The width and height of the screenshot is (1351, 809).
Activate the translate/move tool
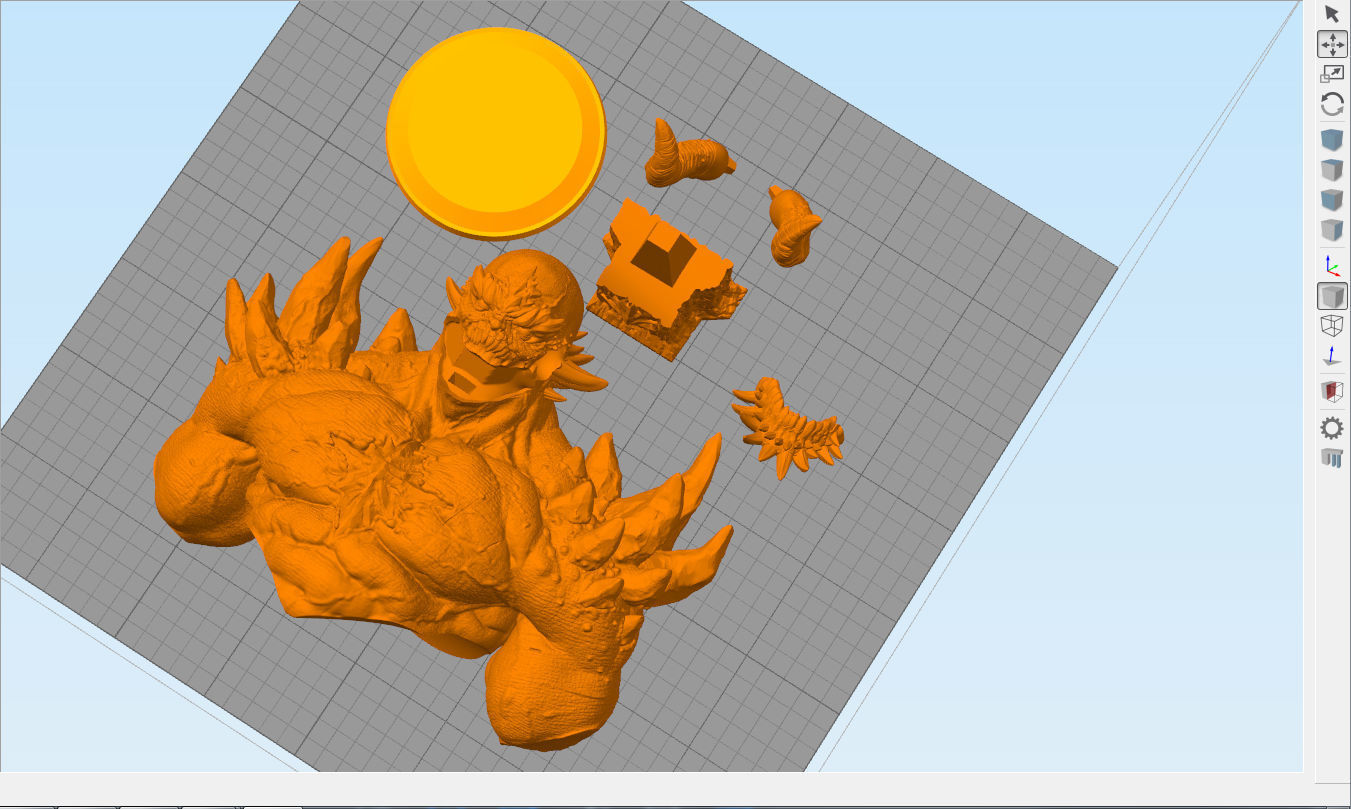pyautogui.click(x=1333, y=44)
